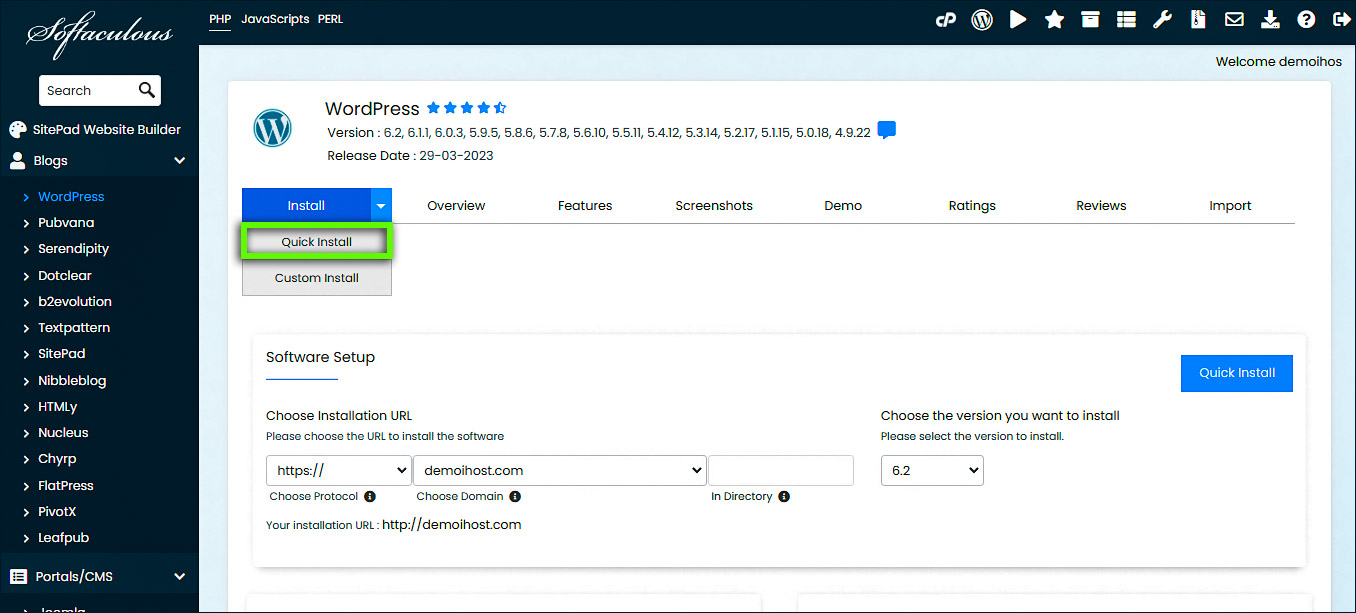This screenshot has width=1356, height=613.
Task: Click the search magnifying glass icon
Action: point(147,90)
